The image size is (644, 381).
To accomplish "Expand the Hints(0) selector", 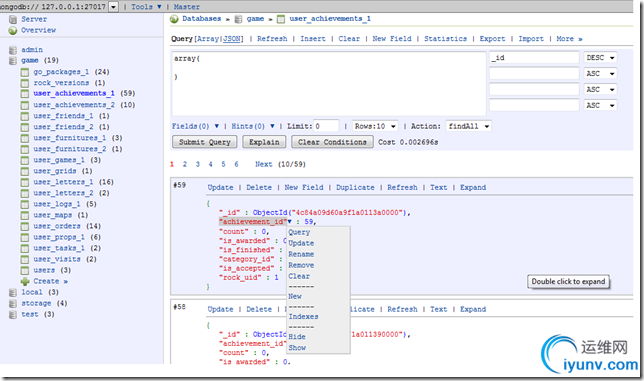I will pos(253,126).
